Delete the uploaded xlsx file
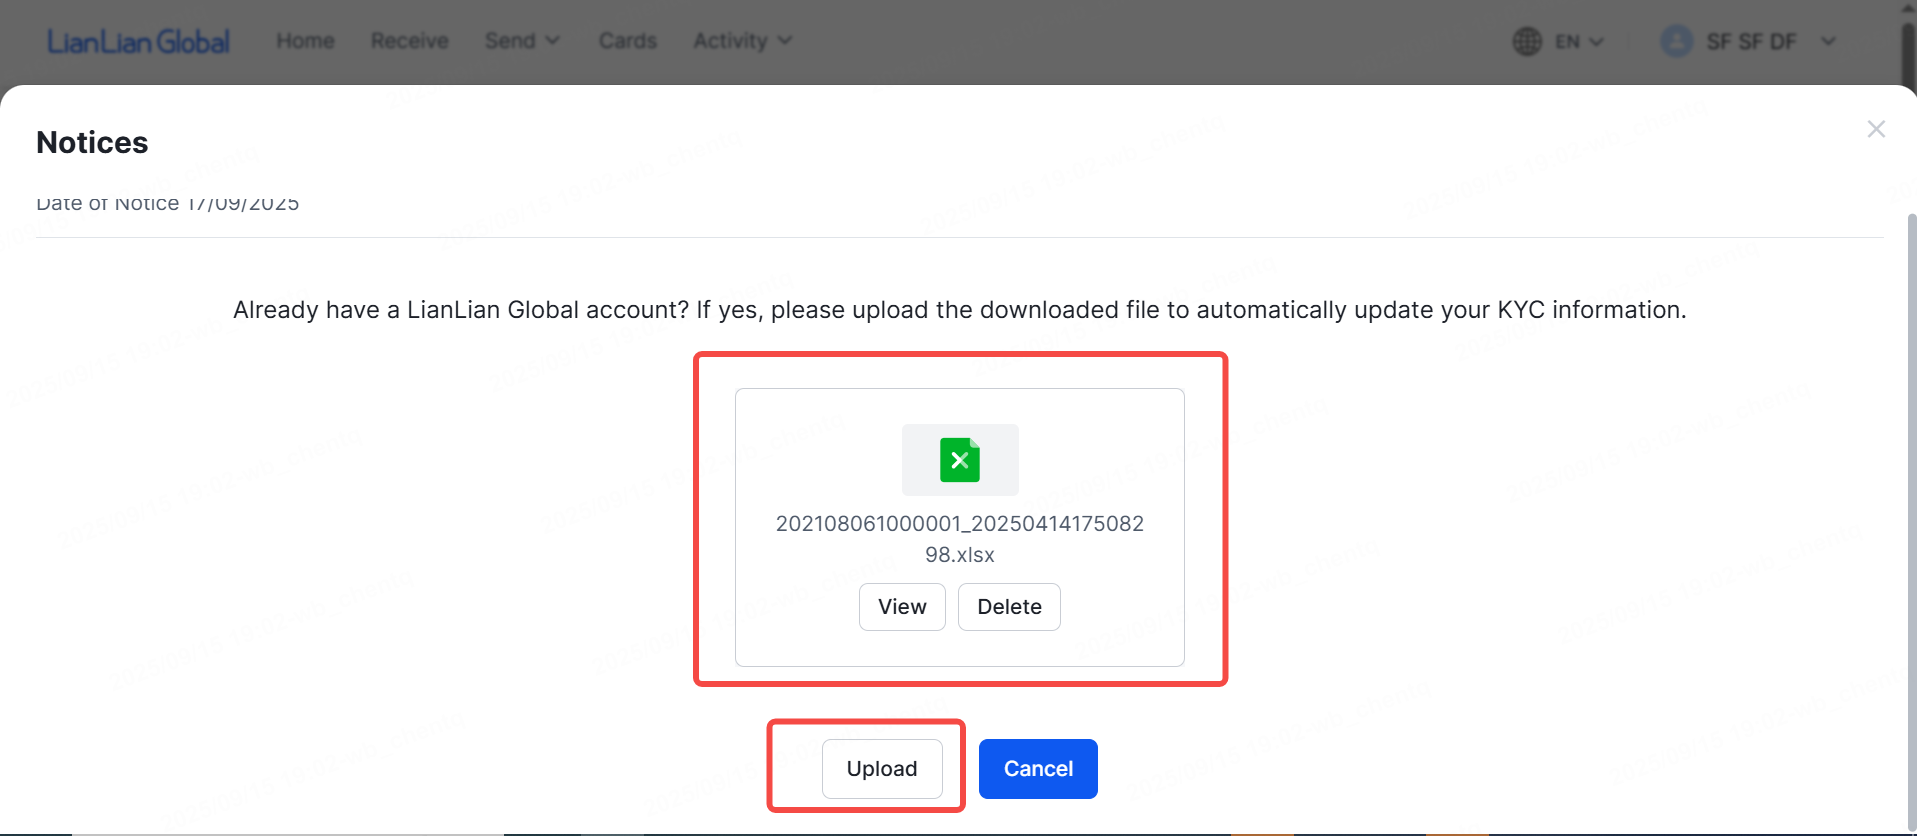 click(x=1009, y=607)
